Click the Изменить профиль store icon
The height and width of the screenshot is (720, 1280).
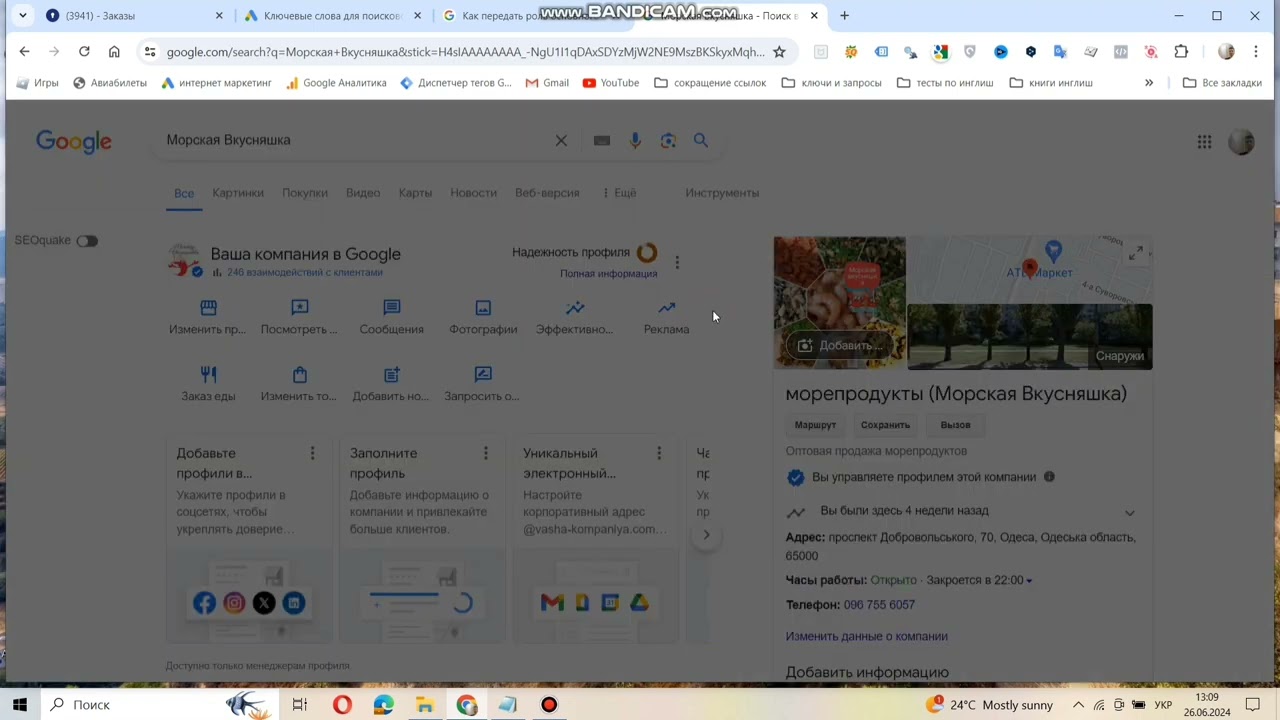208,308
